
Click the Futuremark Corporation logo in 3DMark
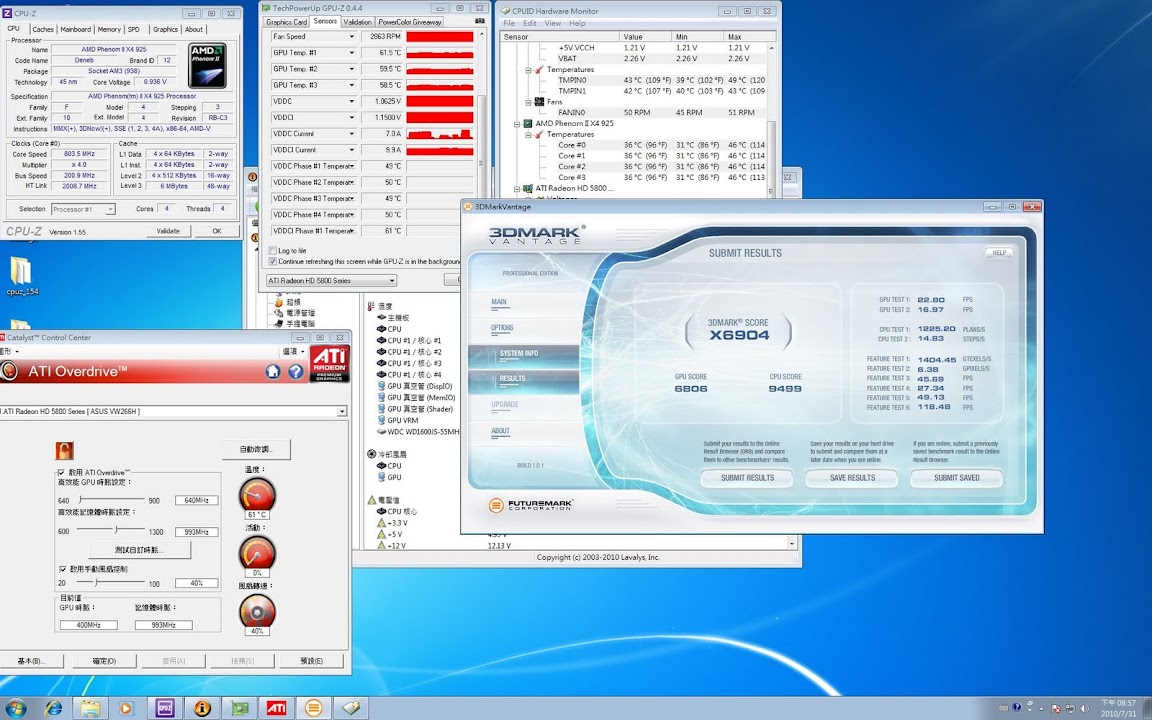point(530,505)
